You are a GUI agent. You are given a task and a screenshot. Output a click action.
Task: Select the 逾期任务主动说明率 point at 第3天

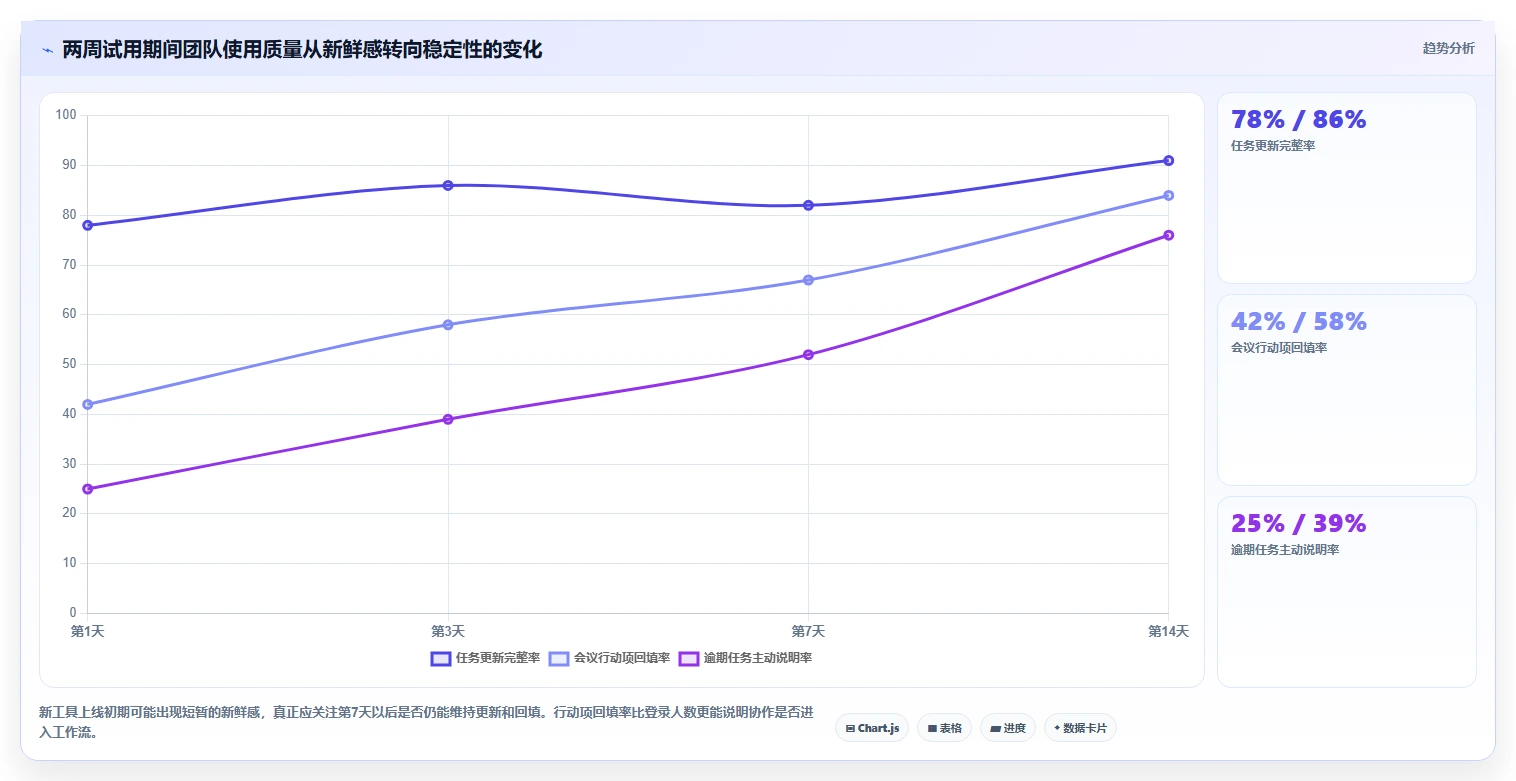click(448, 419)
